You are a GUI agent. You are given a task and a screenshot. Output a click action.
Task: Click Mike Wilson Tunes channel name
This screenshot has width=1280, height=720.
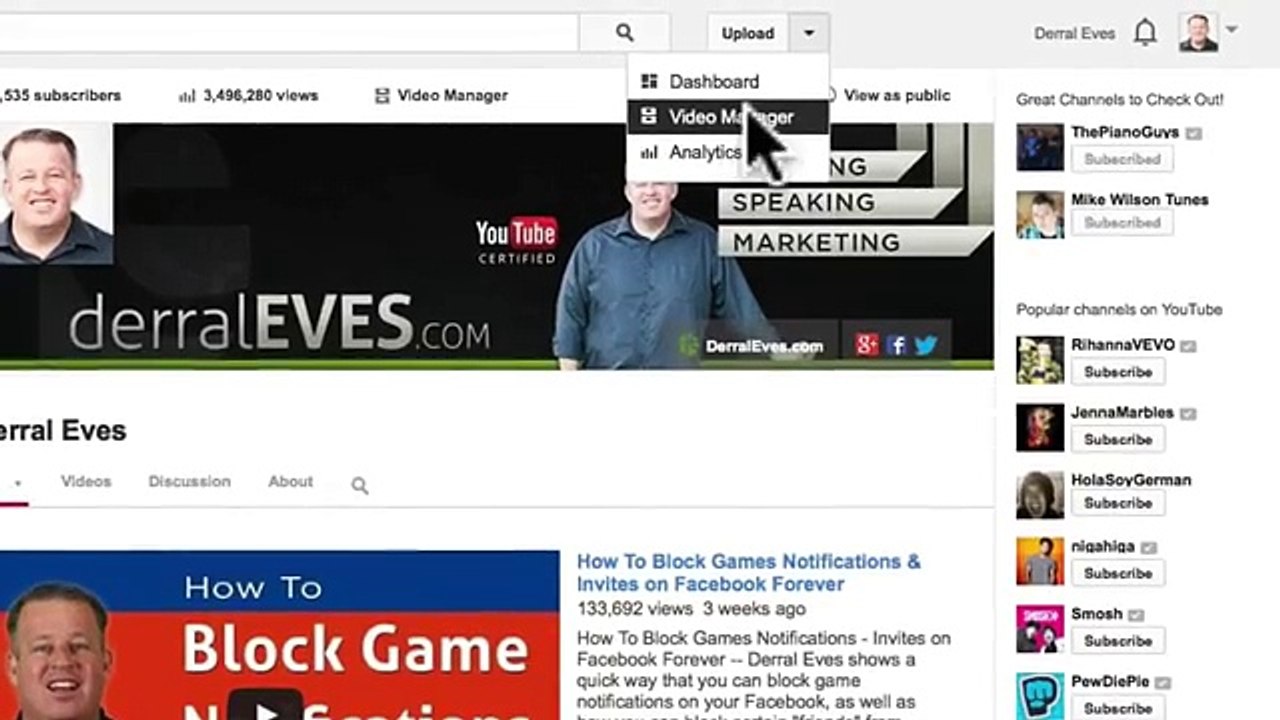point(1139,199)
